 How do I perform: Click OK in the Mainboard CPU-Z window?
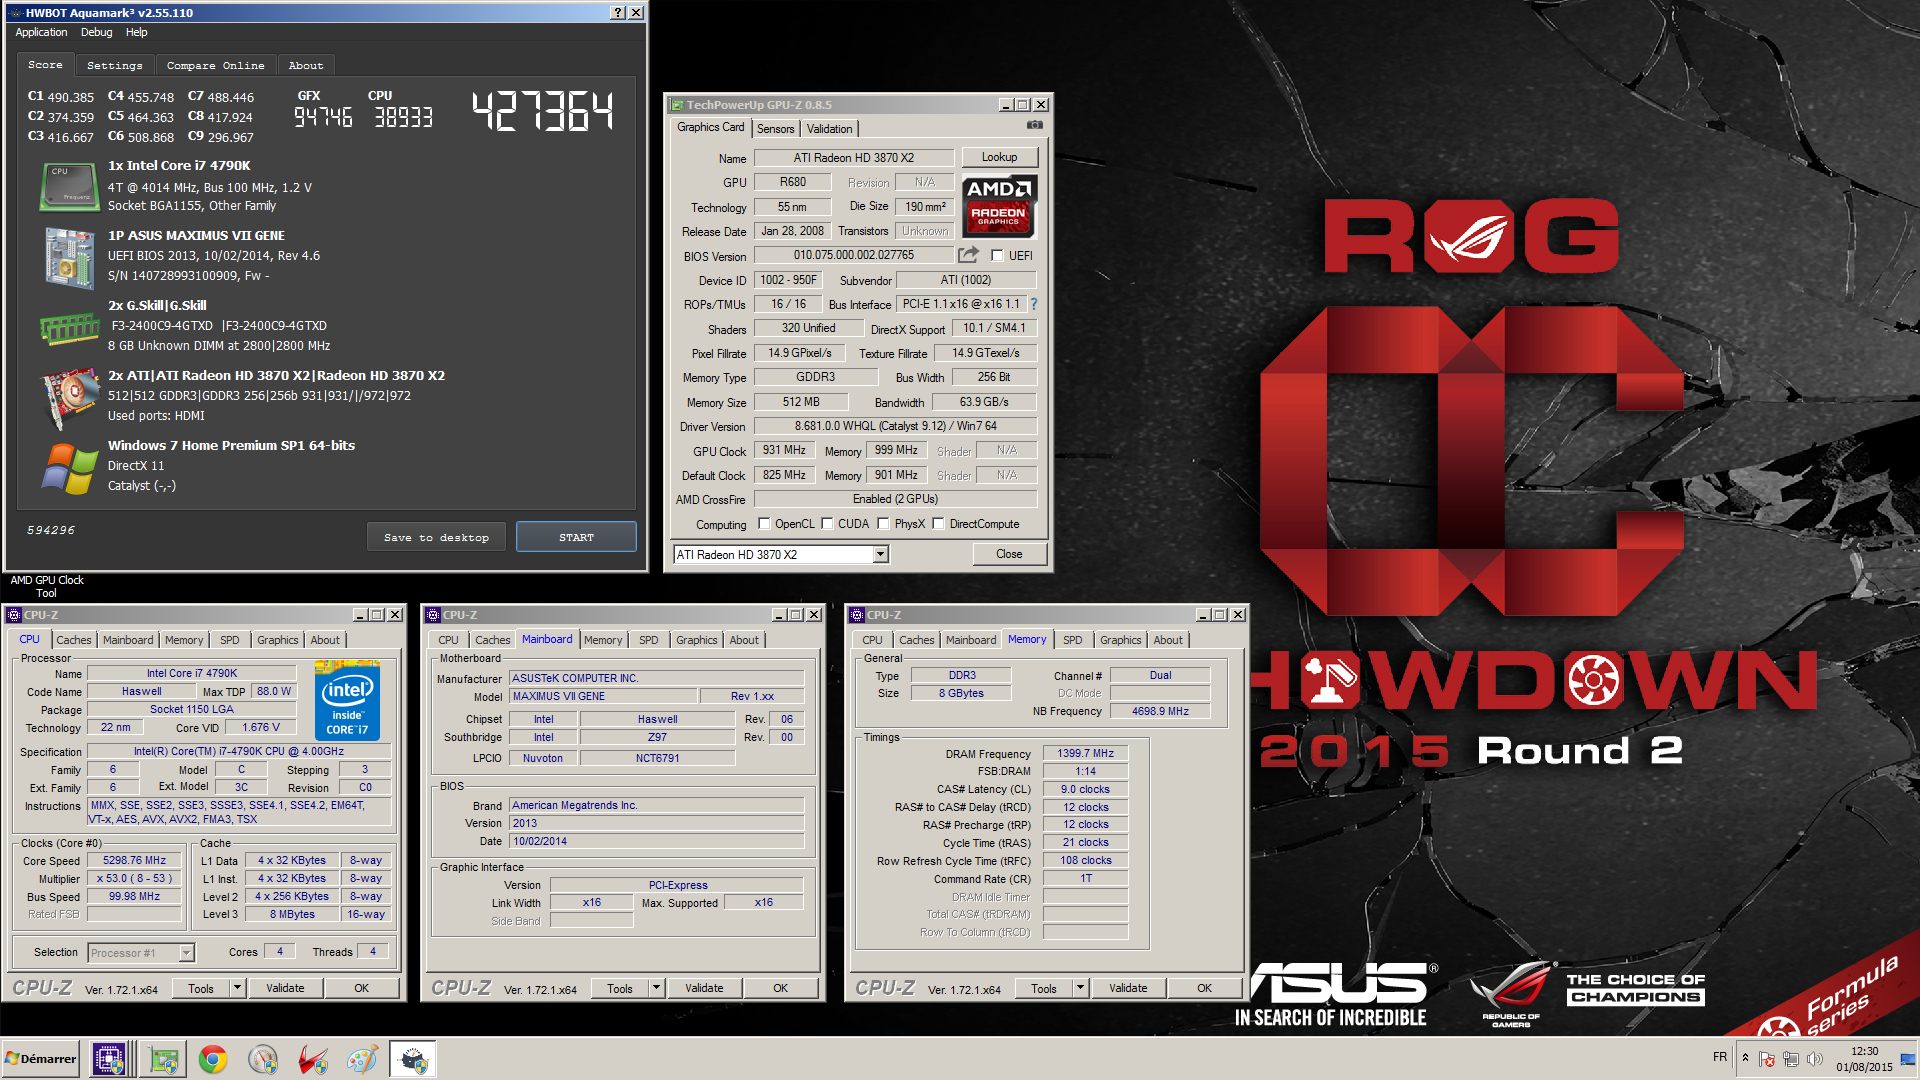click(781, 988)
